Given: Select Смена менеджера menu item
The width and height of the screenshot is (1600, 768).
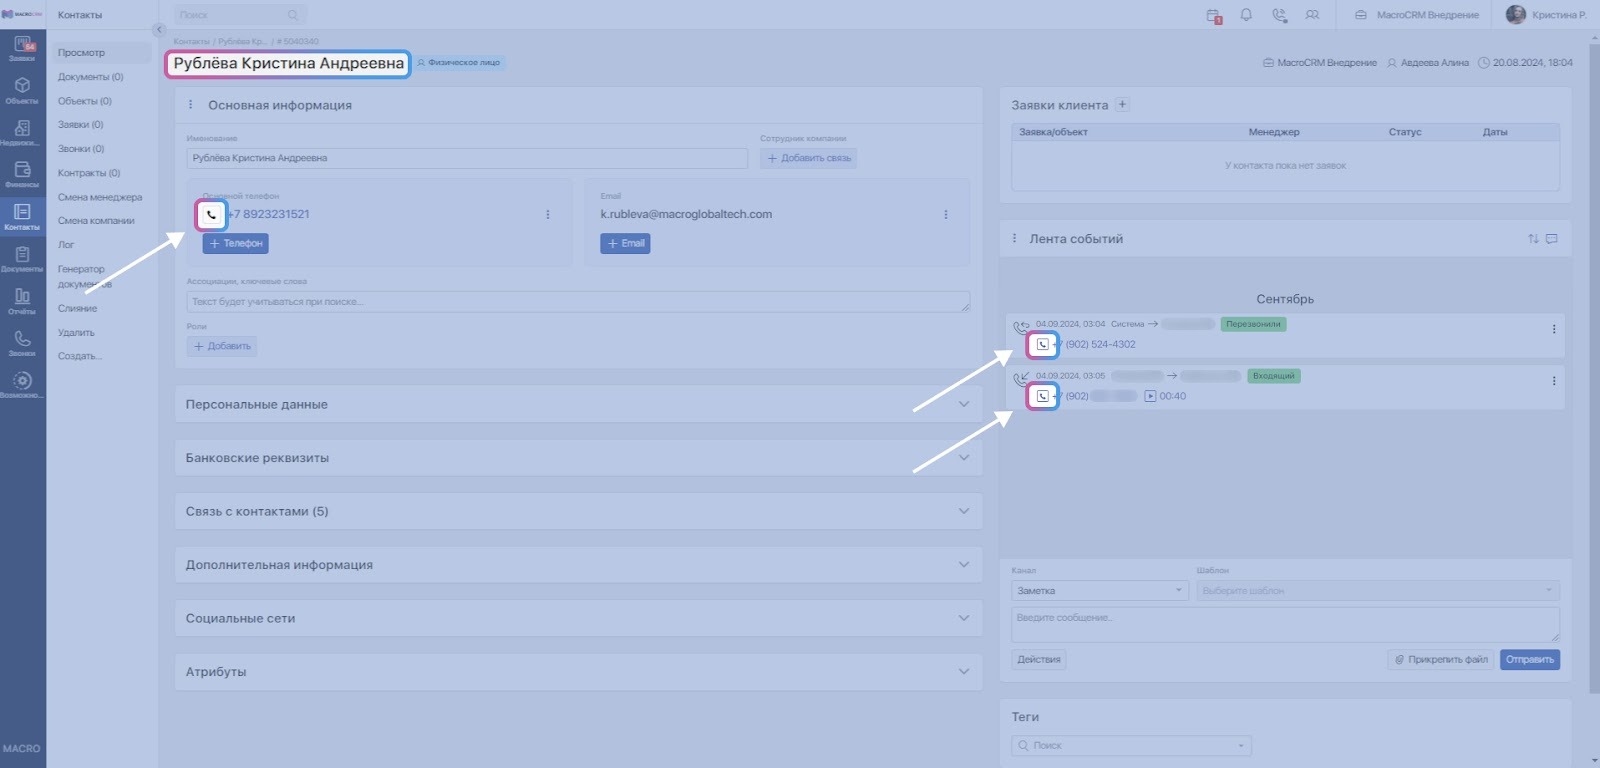Looking at the screenshot, I should tap(100, 197).
